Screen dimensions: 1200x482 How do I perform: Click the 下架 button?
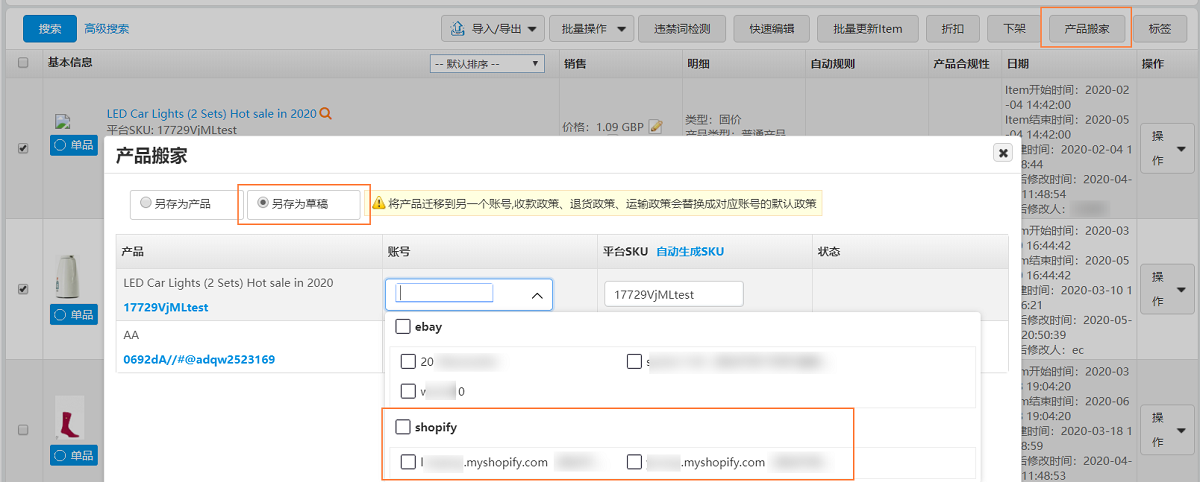pyautogui.click(x=1013, y=29)
